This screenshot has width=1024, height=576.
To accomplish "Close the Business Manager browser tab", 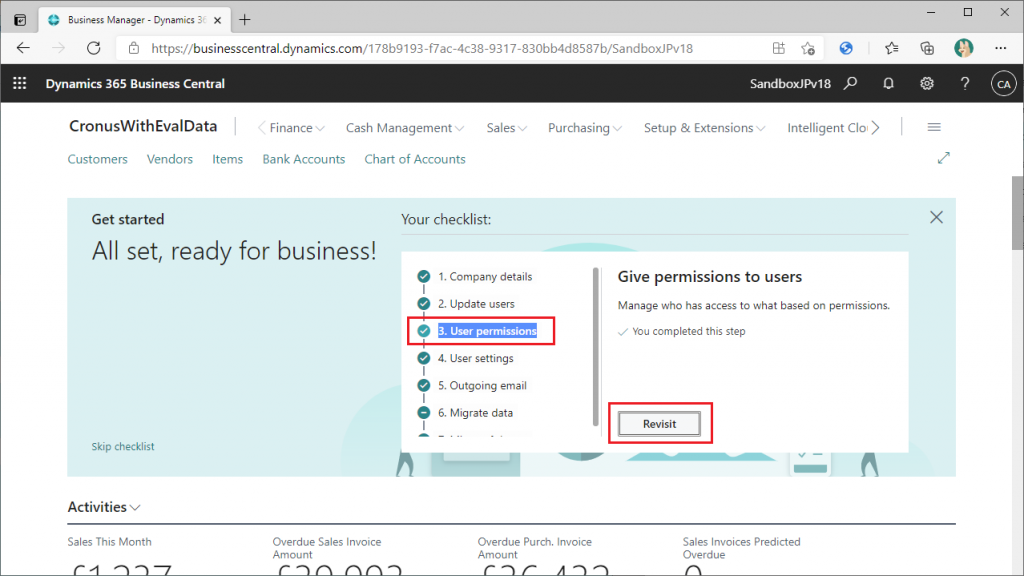I will 217,20.
